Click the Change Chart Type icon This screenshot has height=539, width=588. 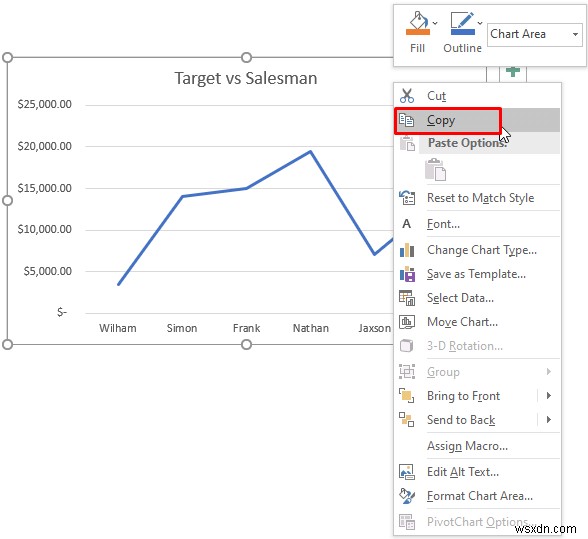tap(407, 250)
